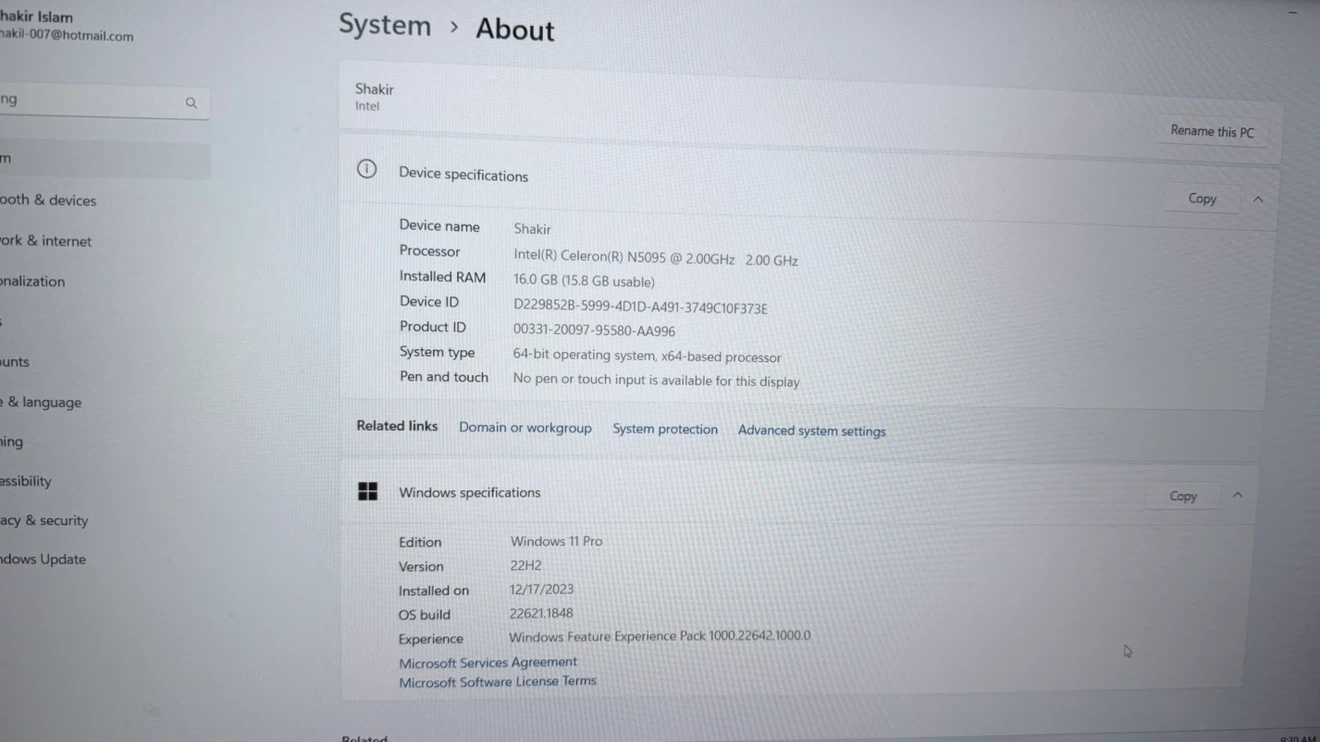Open the Domain or workgroup link
The image size is (1320, 742).
(x=525, y=427)
